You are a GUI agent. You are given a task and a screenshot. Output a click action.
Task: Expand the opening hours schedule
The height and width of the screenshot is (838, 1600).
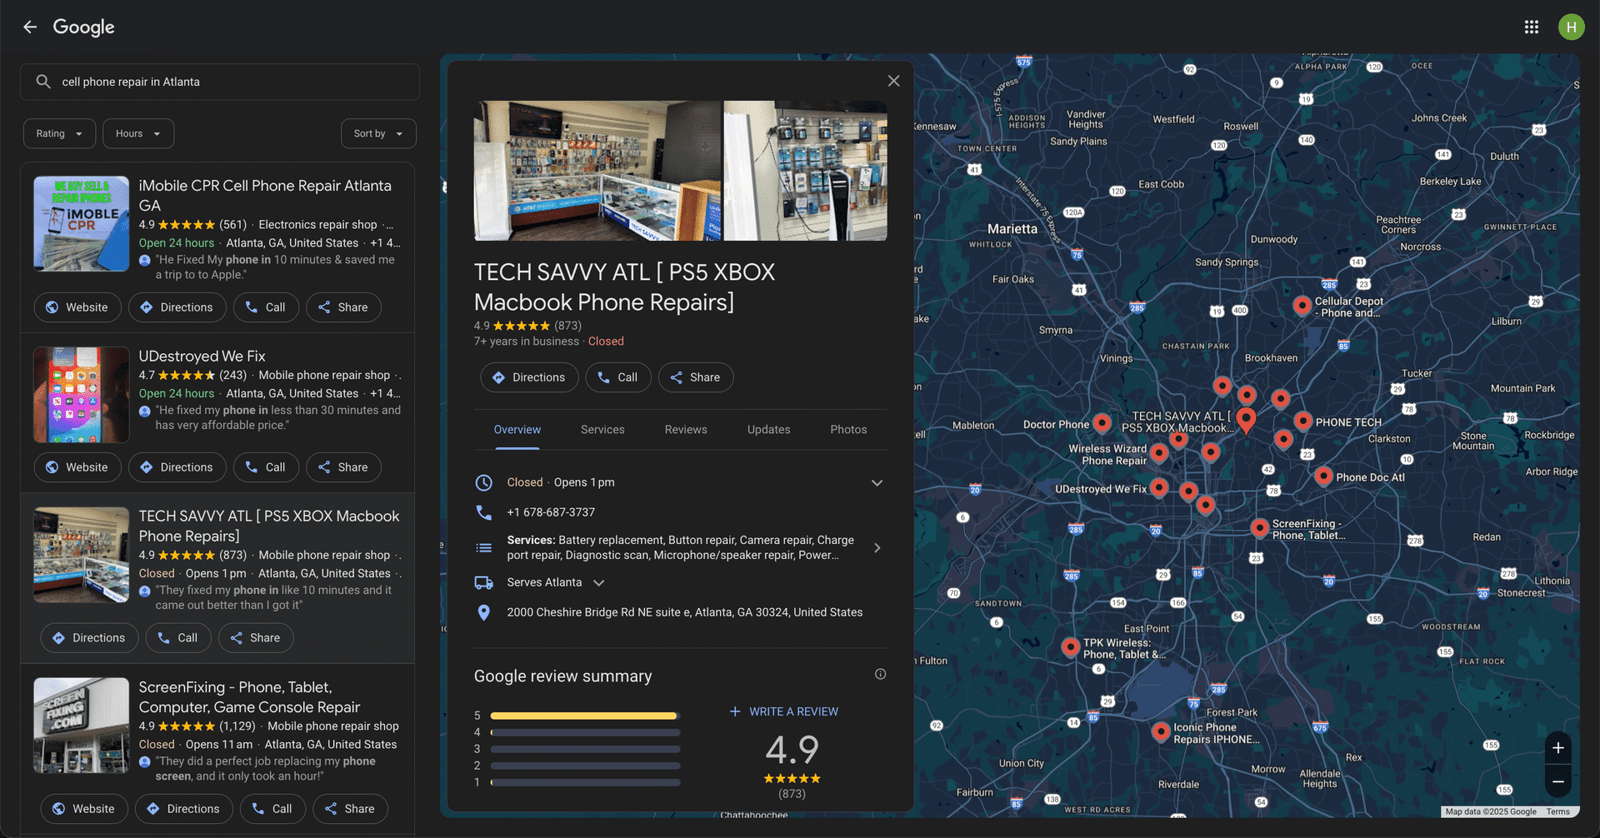tap(877, 483)
